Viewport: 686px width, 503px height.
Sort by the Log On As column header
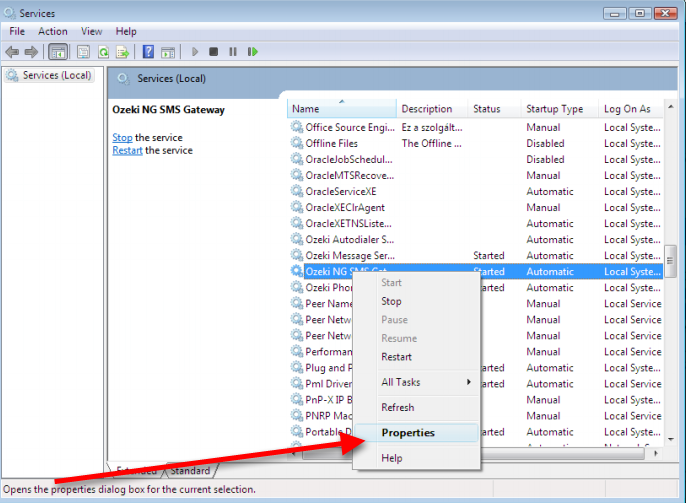[631, 108]
